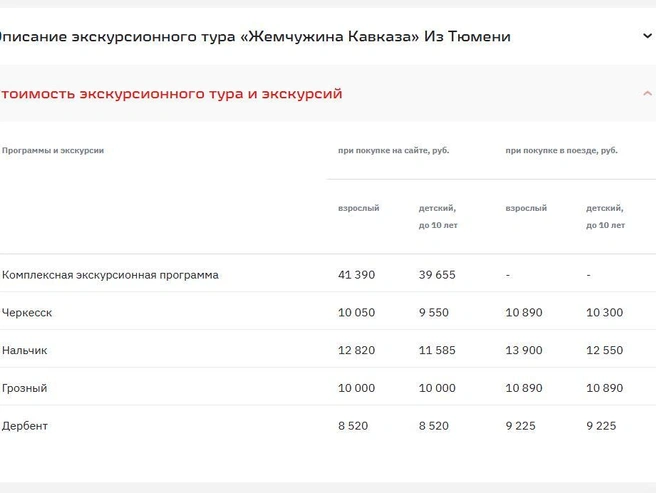Select Грозный child site price 10 000
The width and height of the screenshot is (656, 493).
437,388
